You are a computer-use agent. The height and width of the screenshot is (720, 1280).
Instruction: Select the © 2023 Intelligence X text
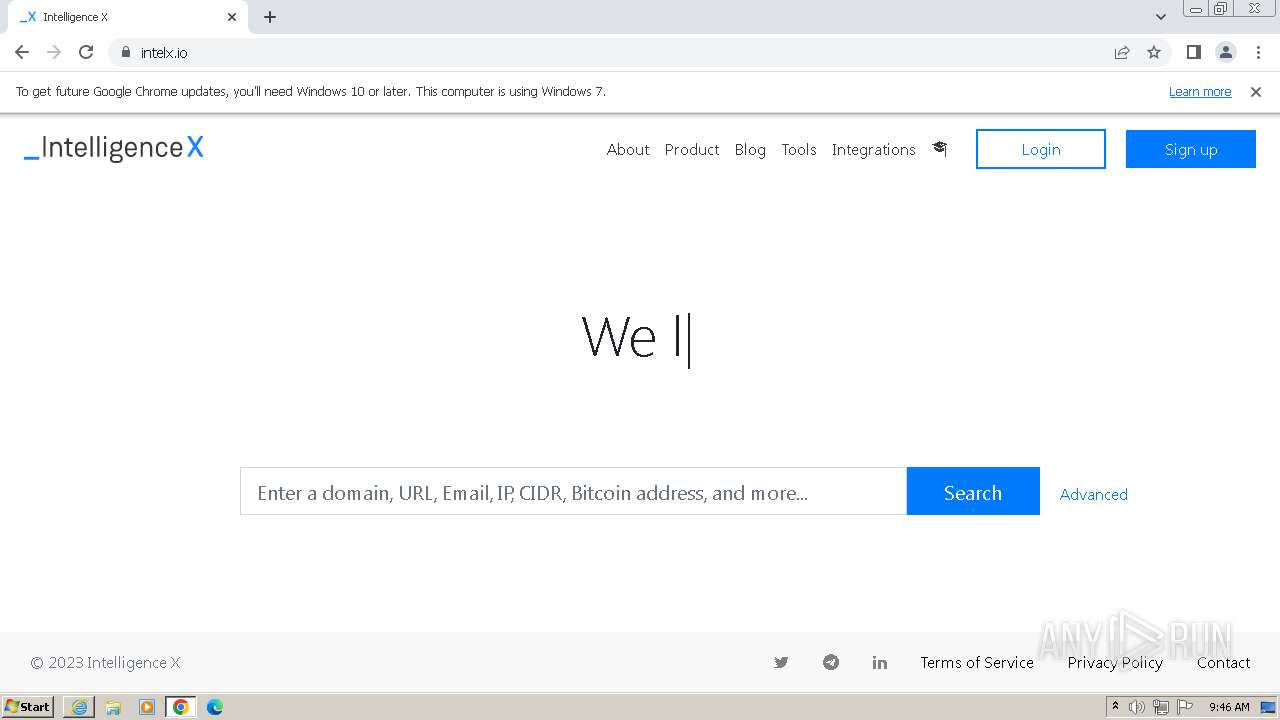point(105,662)
